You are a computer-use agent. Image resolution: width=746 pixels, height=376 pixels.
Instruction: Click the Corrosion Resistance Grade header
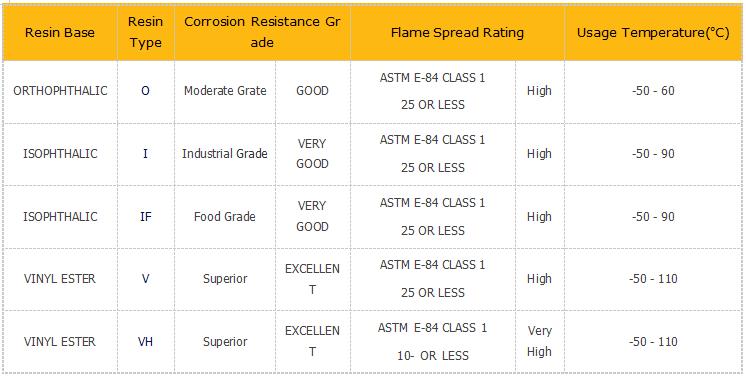(262, 33)
